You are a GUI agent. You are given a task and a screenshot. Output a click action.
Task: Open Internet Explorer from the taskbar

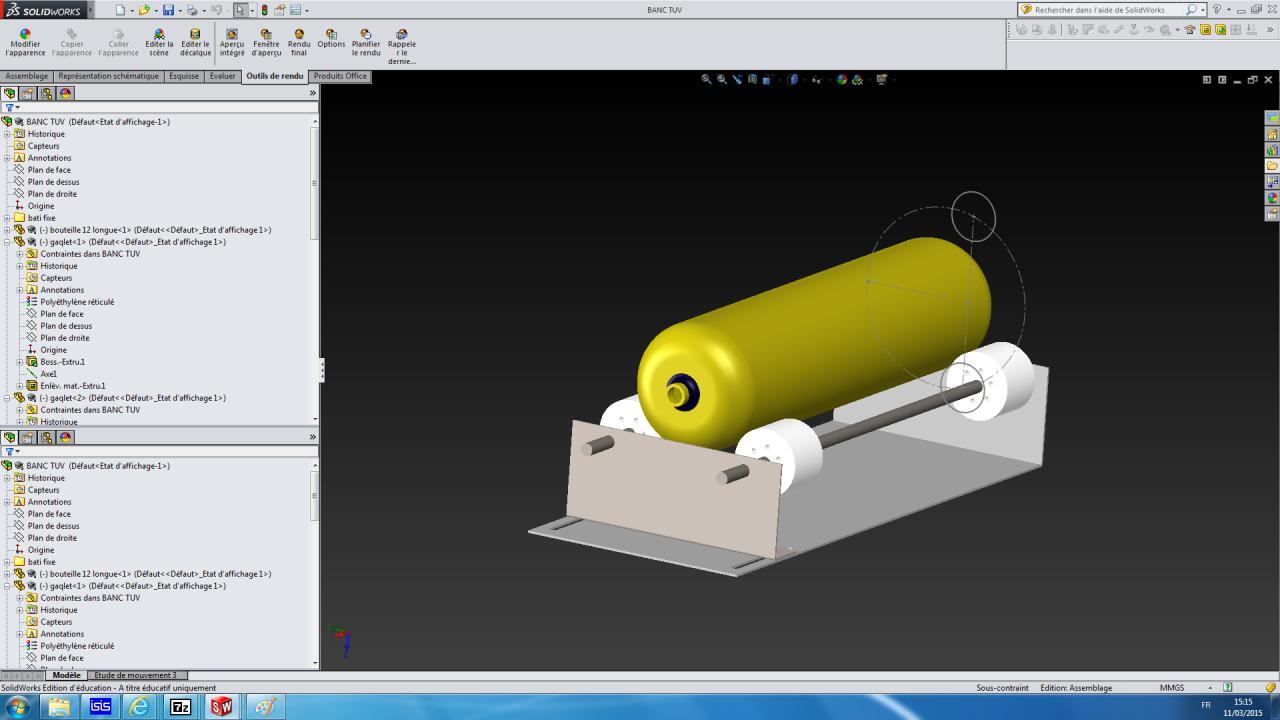(140, 707)
